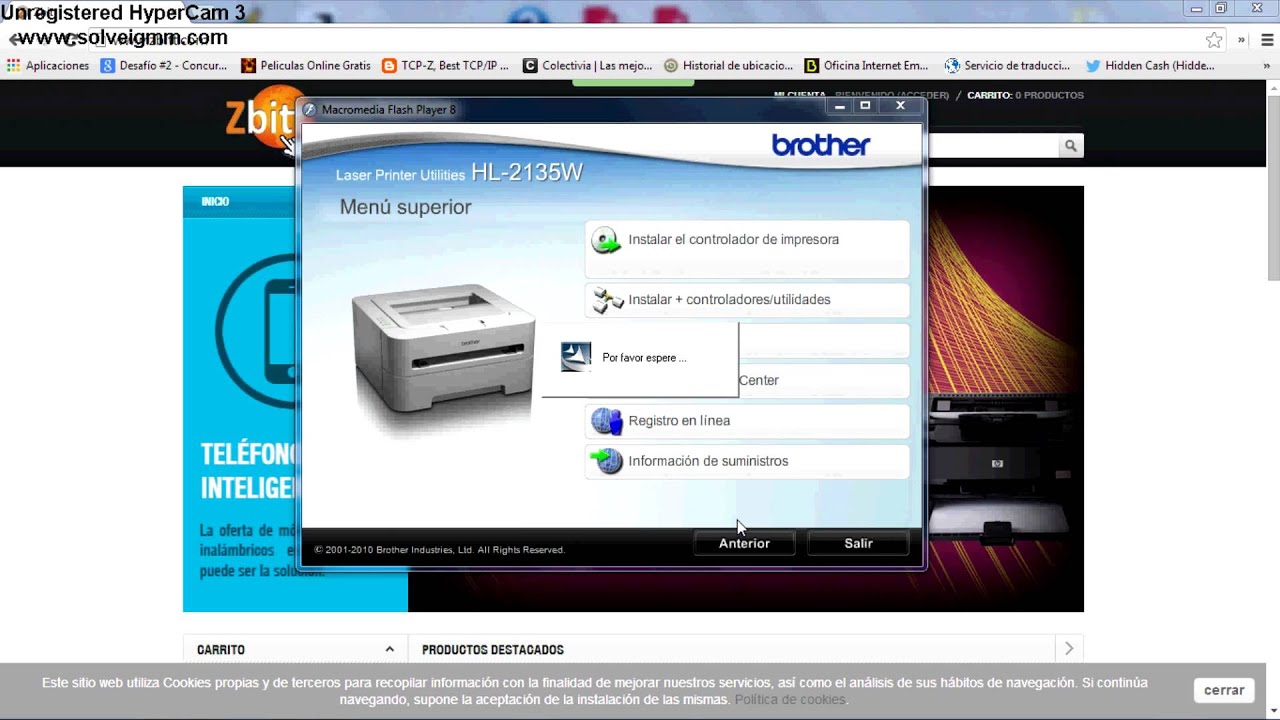Viewport: 1280px width, 720px height.
Task: Click the Anterior button
Action: pos(745,543)
